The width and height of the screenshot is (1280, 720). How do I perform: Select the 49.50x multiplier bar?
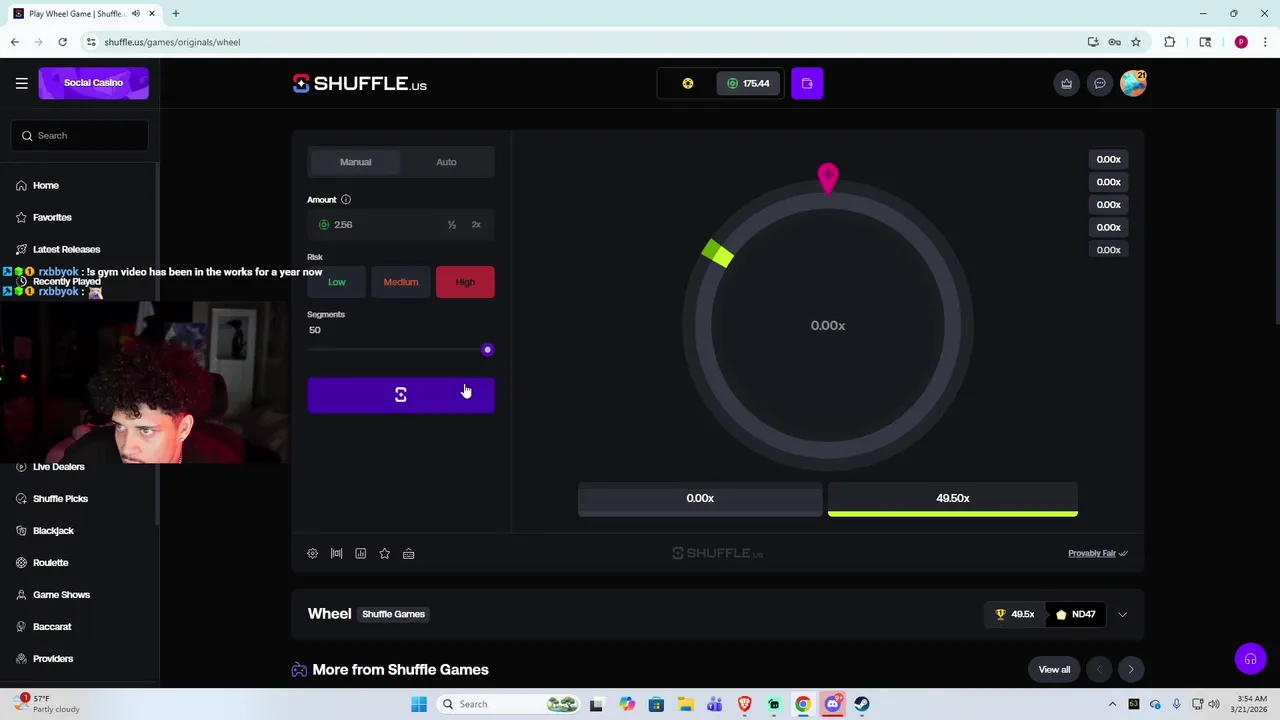953,499
